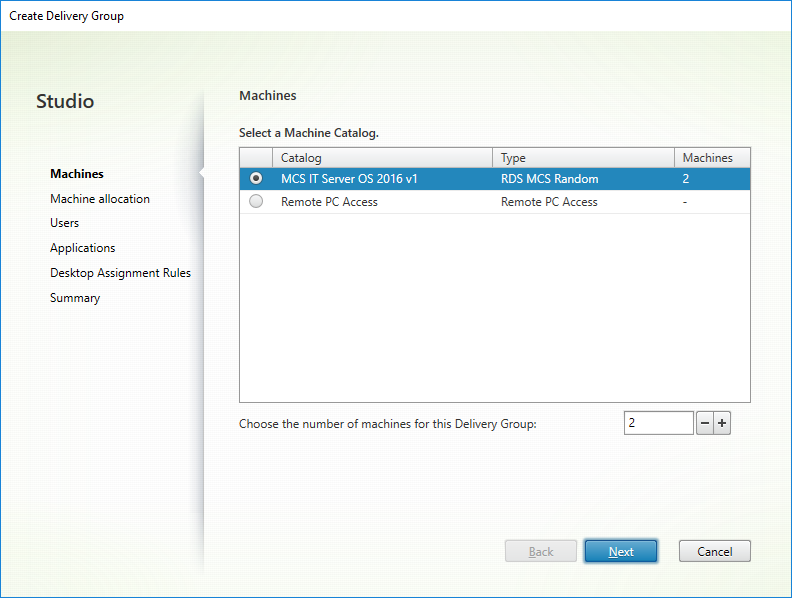Go to the Users step
This screenshot has width=792, height=598.
(64, 223)
